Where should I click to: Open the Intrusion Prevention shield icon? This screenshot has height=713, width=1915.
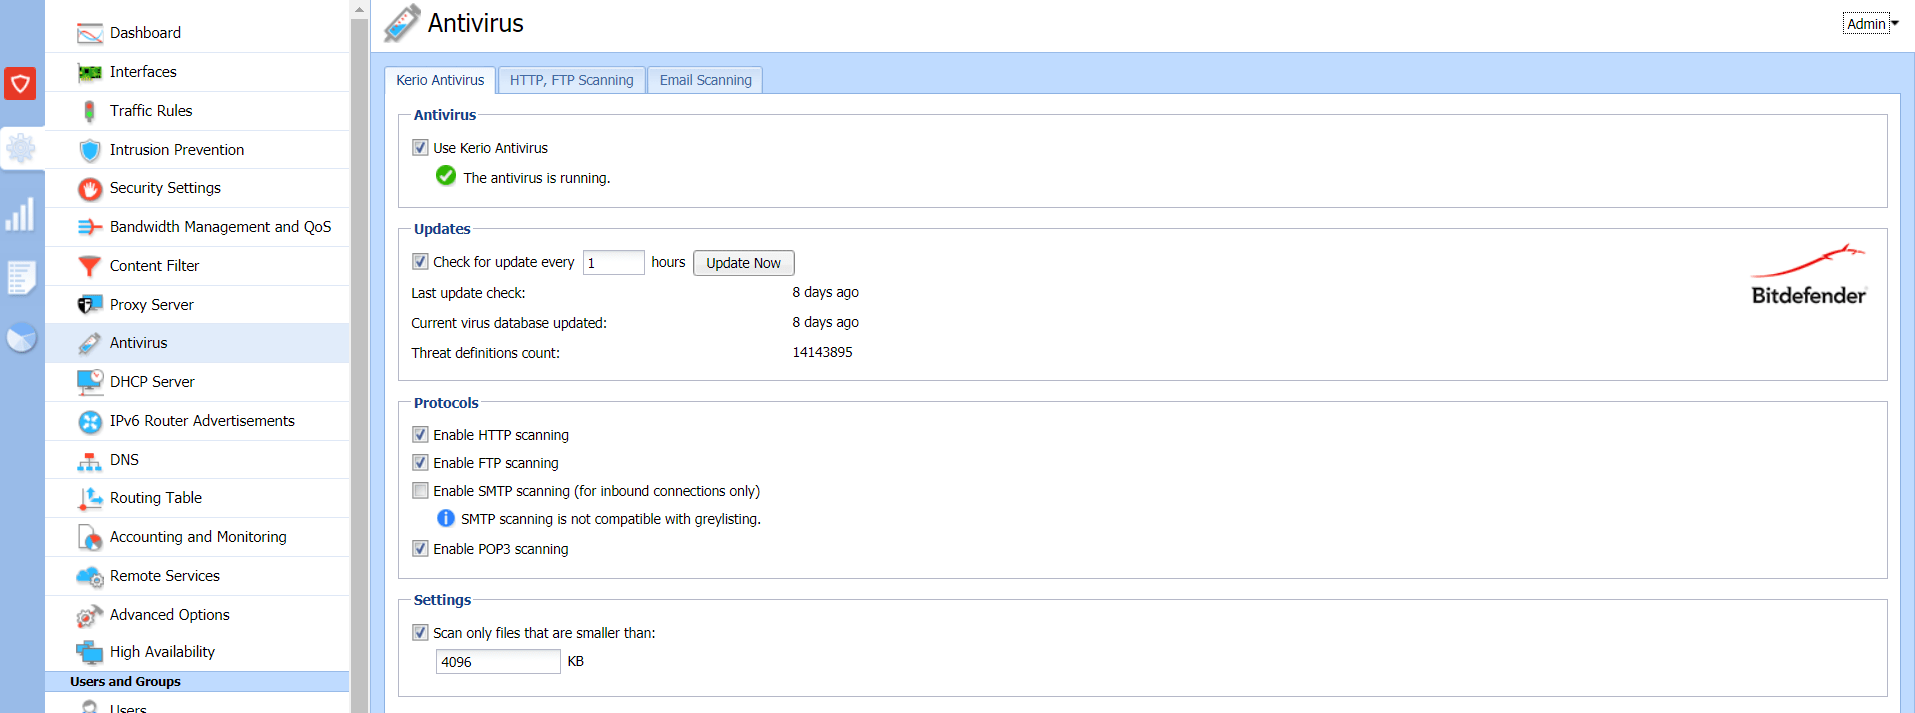[90, 150]
